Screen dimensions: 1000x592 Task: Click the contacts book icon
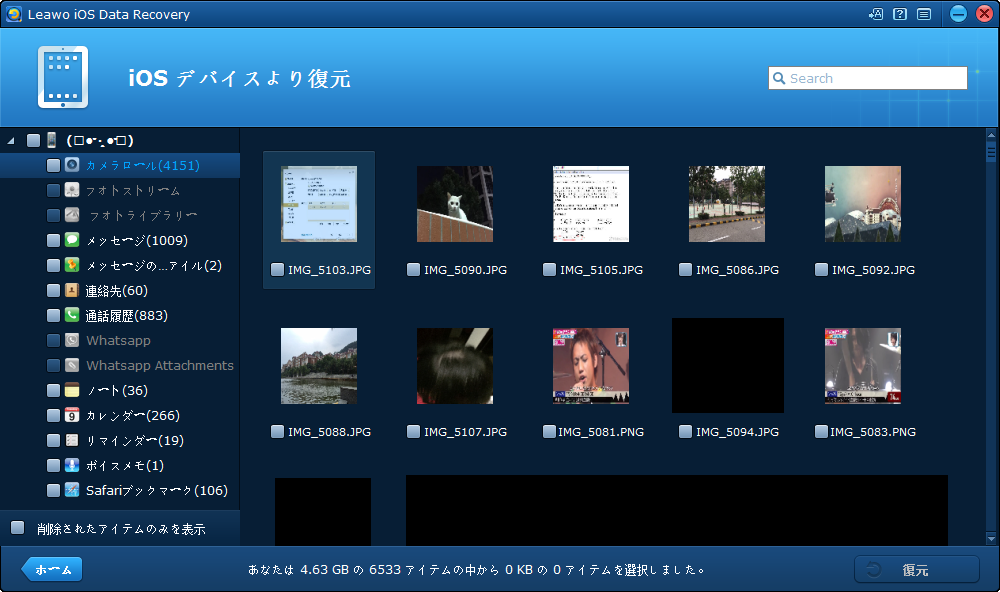(72, 290)
